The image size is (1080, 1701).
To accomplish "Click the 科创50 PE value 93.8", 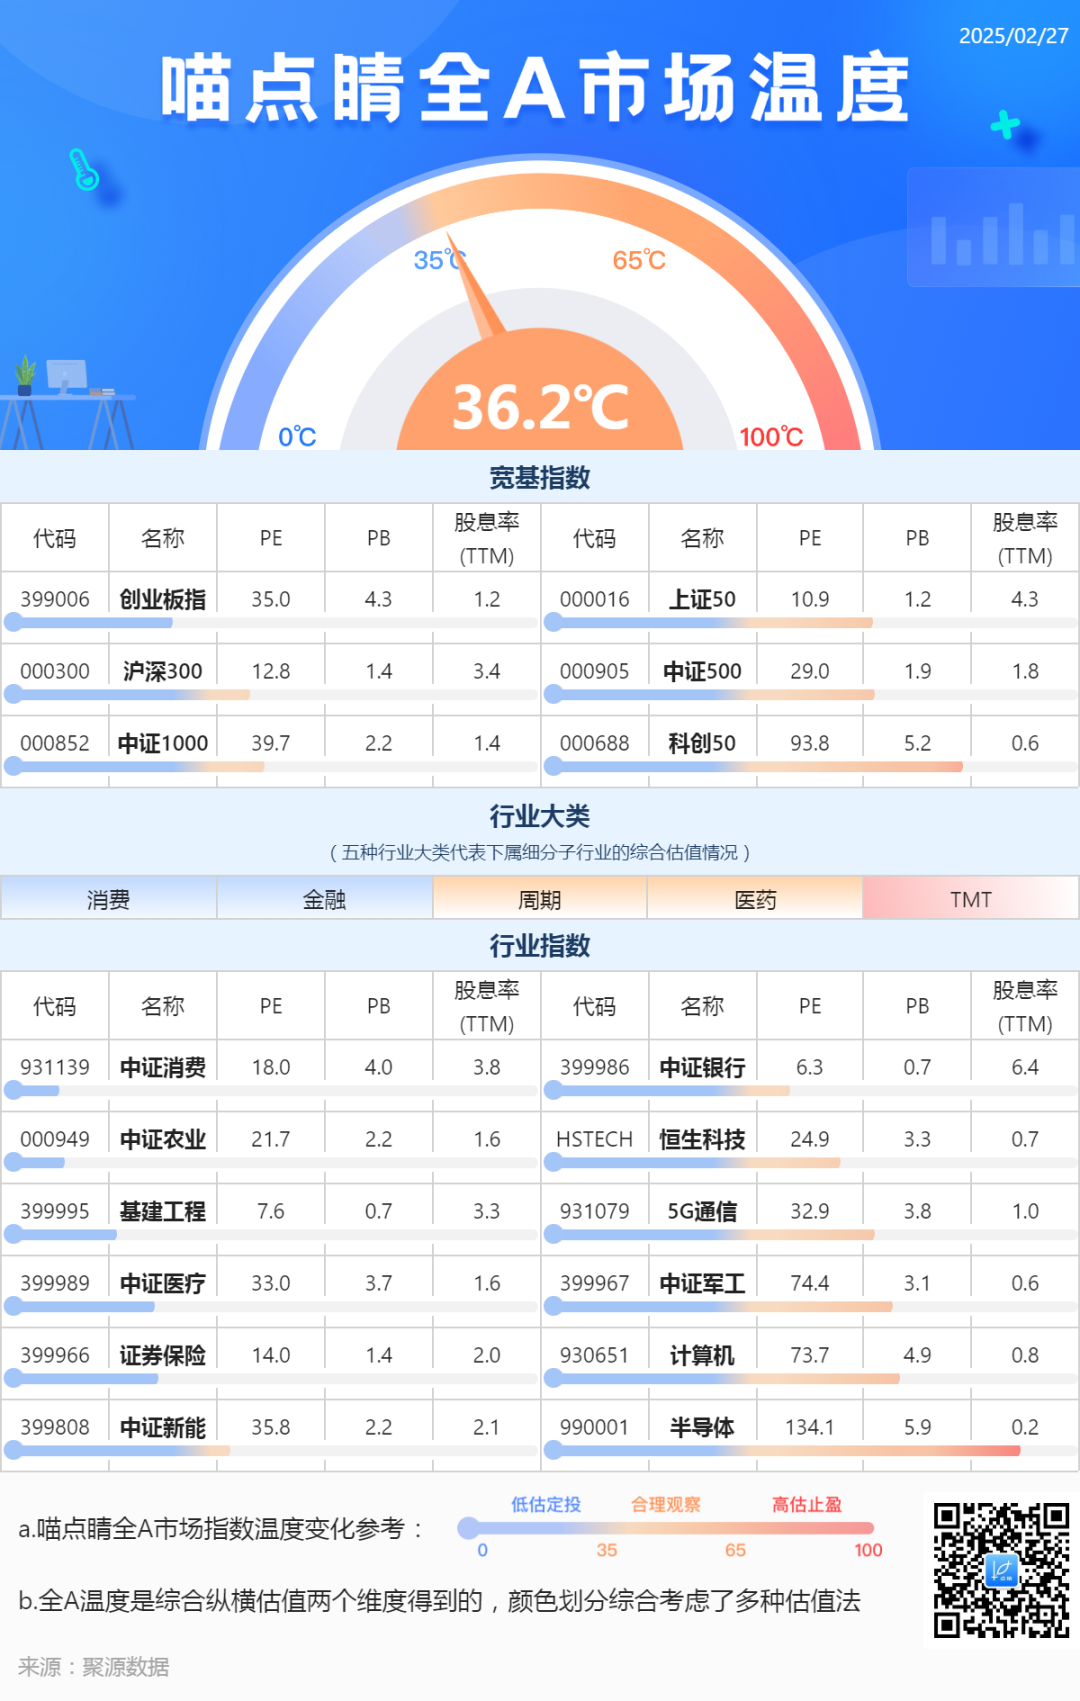I will [810, 743].
